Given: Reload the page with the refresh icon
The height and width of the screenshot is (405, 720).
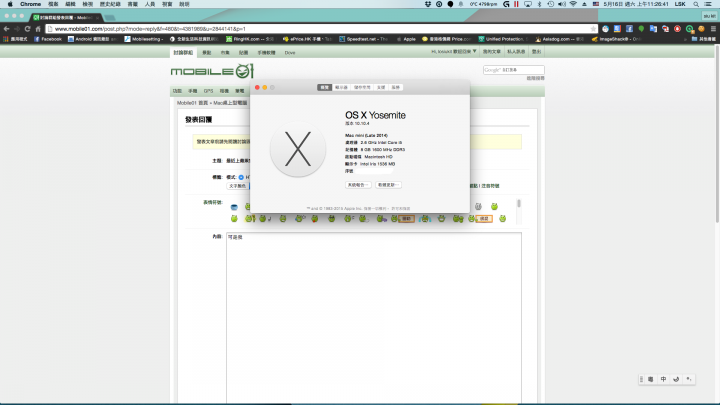Looking at the screenshot, I should [x=27, y=28].
